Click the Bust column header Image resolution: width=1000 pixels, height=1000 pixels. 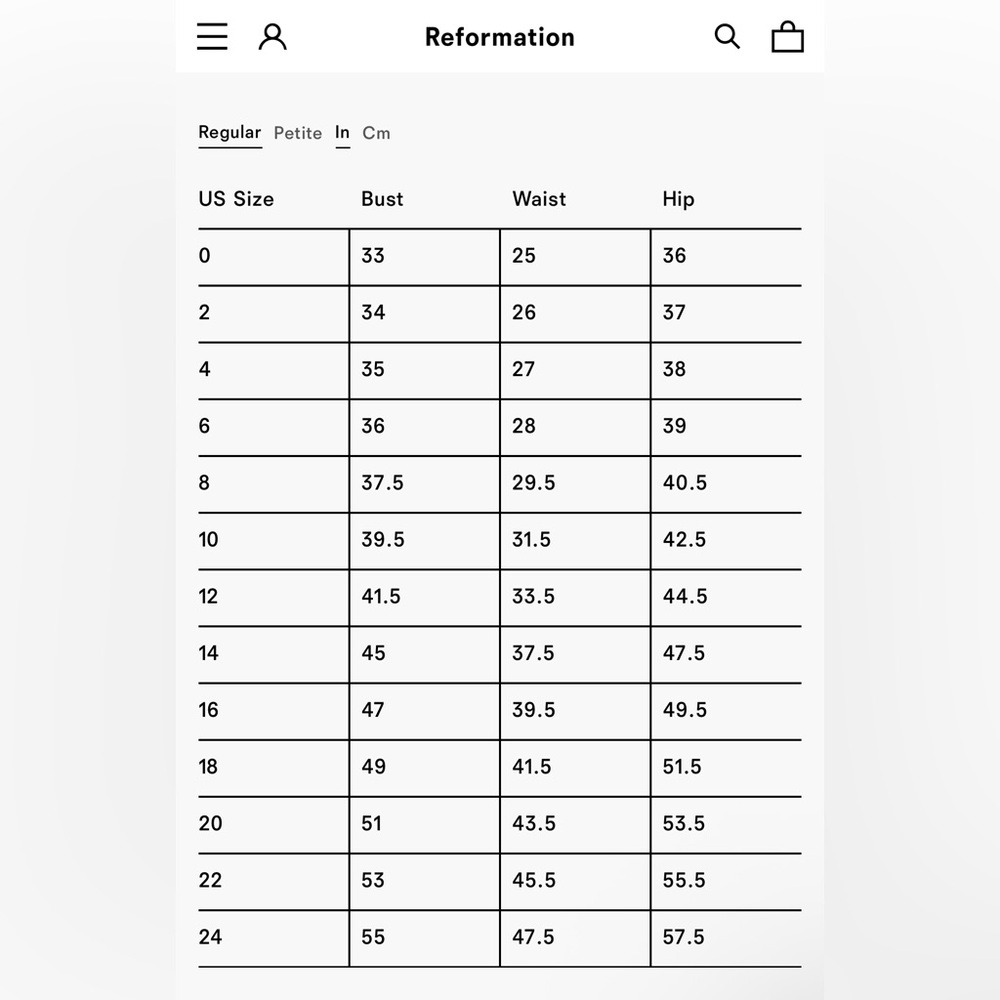point(382,199)
